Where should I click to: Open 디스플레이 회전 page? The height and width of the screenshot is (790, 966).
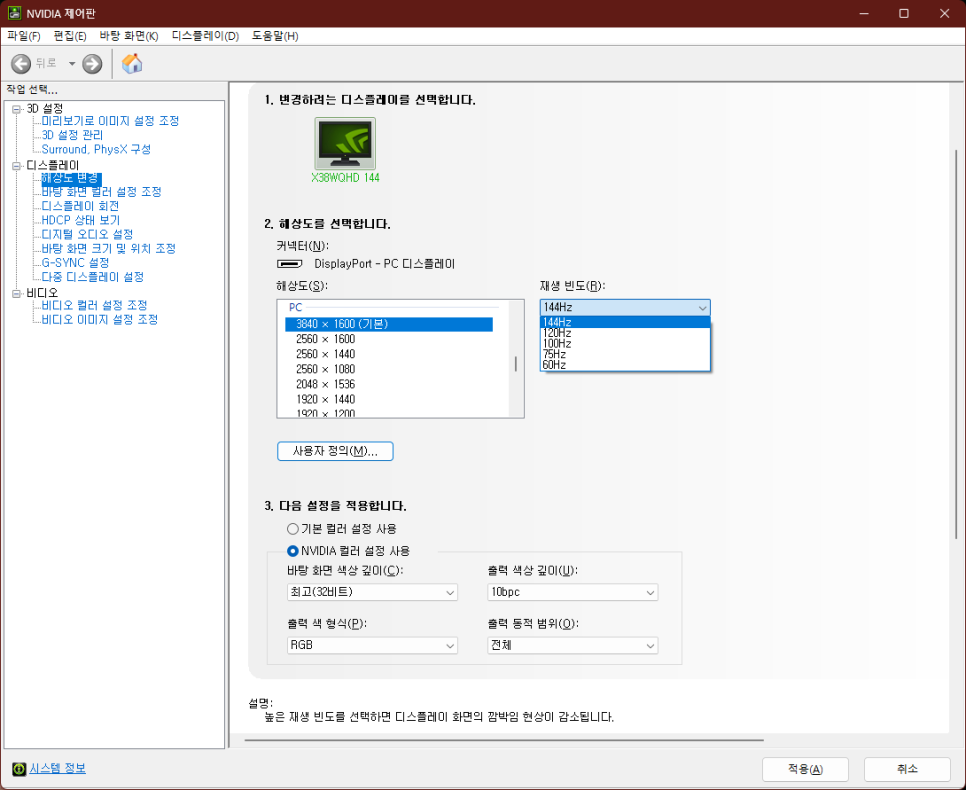pos(80,206)
